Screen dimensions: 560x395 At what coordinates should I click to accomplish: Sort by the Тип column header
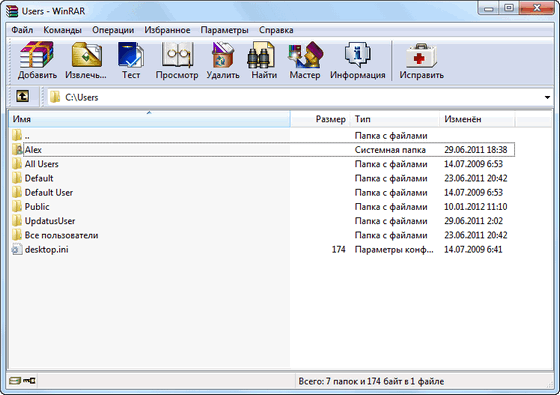(395, 119)
